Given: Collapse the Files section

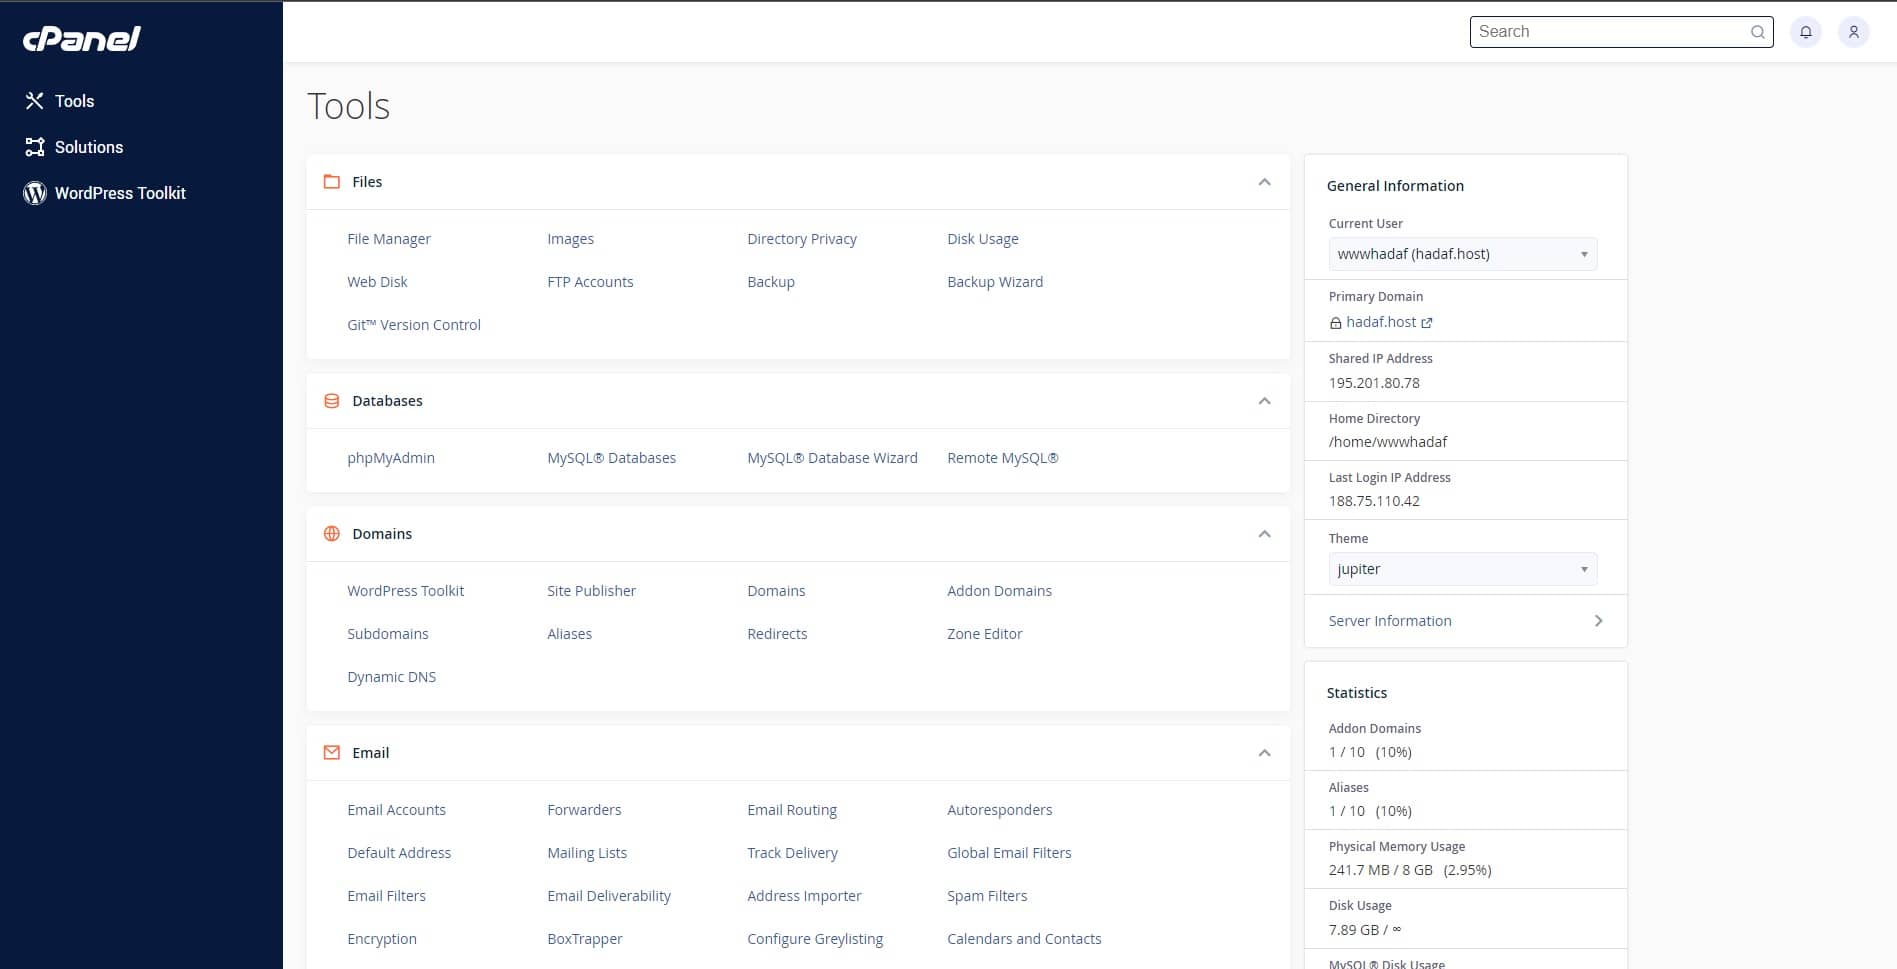Looking at the screenshot, I should click(1264, 182).
